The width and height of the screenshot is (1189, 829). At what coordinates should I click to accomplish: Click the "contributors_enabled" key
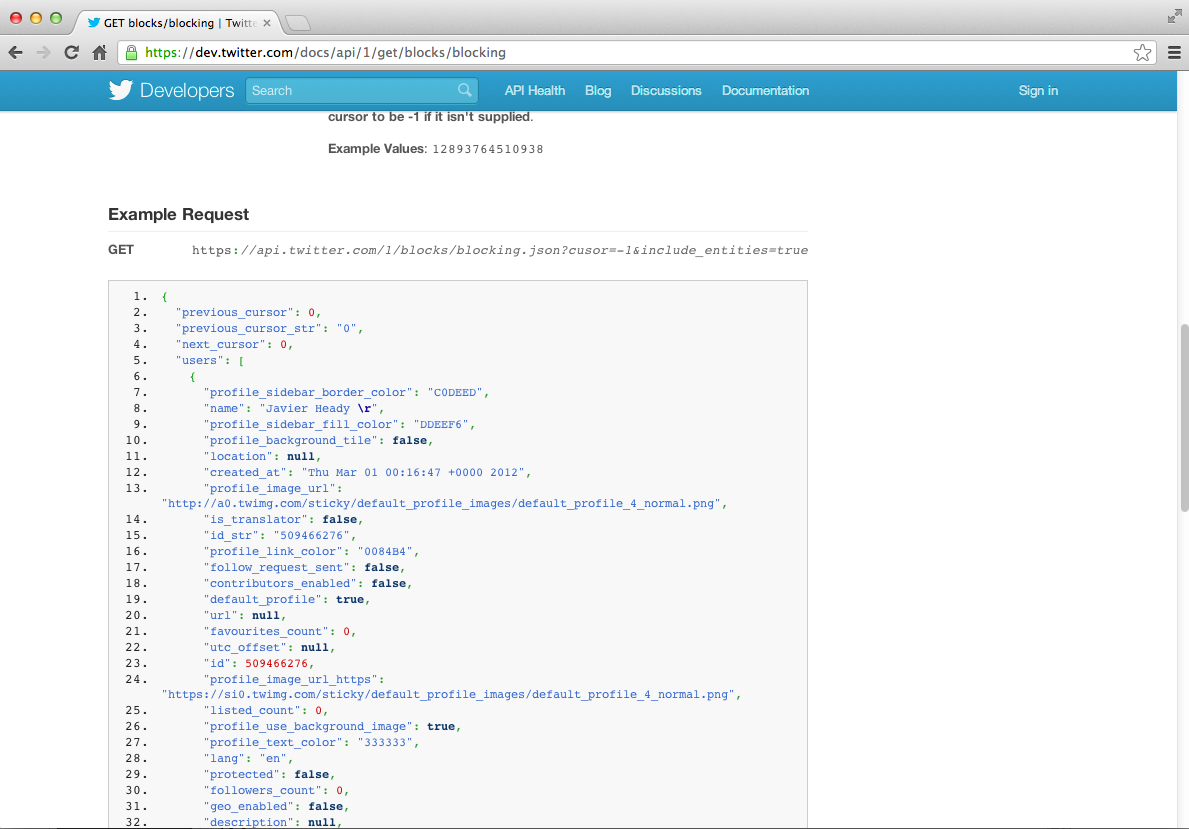280,582
